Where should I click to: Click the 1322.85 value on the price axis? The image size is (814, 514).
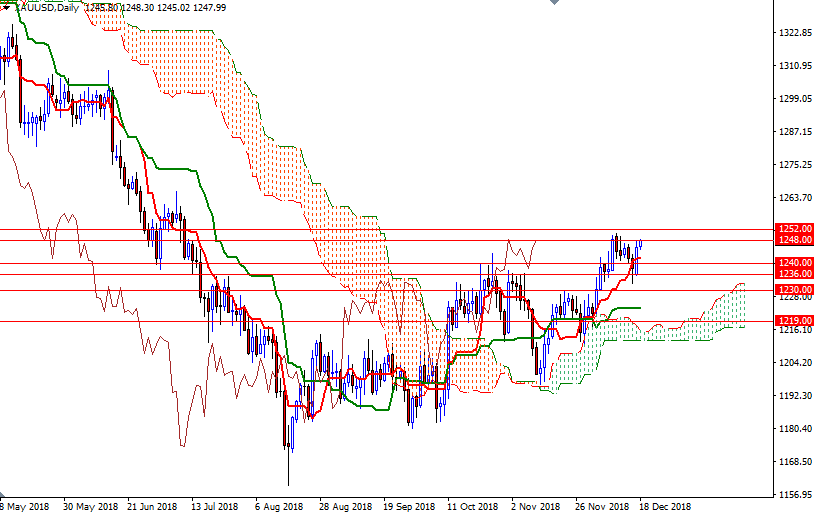pyautogui.click(x=794, y=33)
